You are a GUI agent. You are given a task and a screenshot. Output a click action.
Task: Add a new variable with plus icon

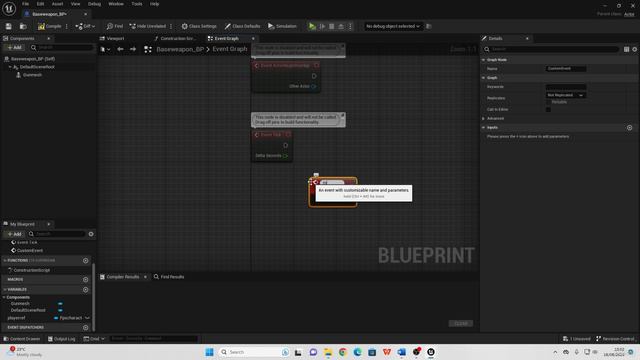click(85, 290)
